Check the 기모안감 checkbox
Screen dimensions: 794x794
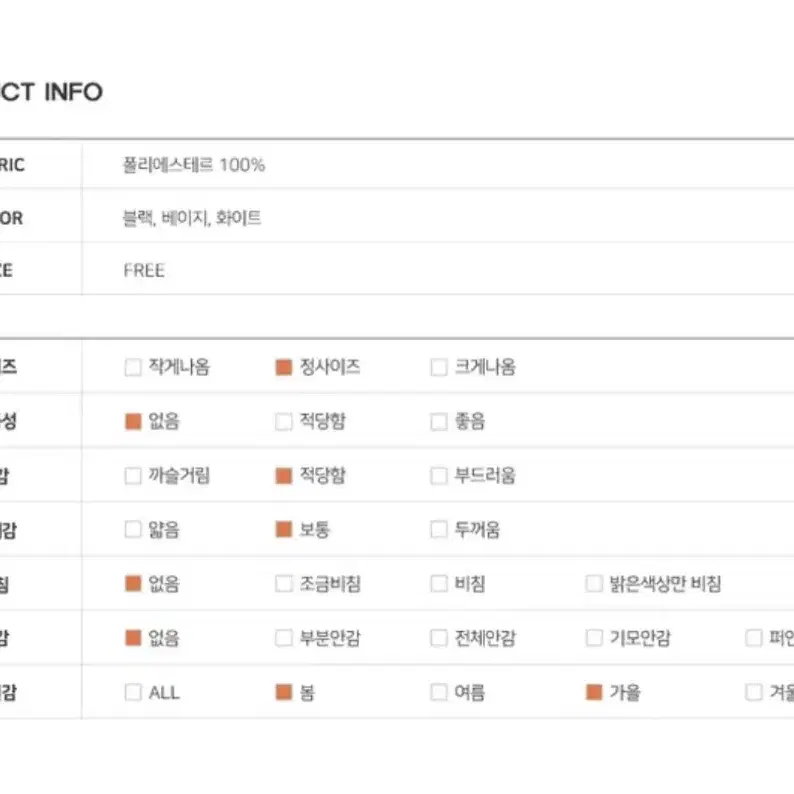[x=594, y=638]
